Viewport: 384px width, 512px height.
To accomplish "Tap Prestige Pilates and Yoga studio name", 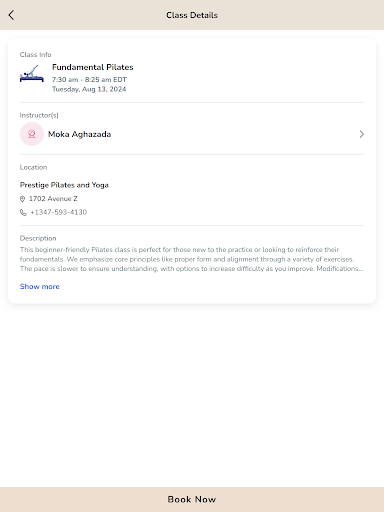I will 64,185.
